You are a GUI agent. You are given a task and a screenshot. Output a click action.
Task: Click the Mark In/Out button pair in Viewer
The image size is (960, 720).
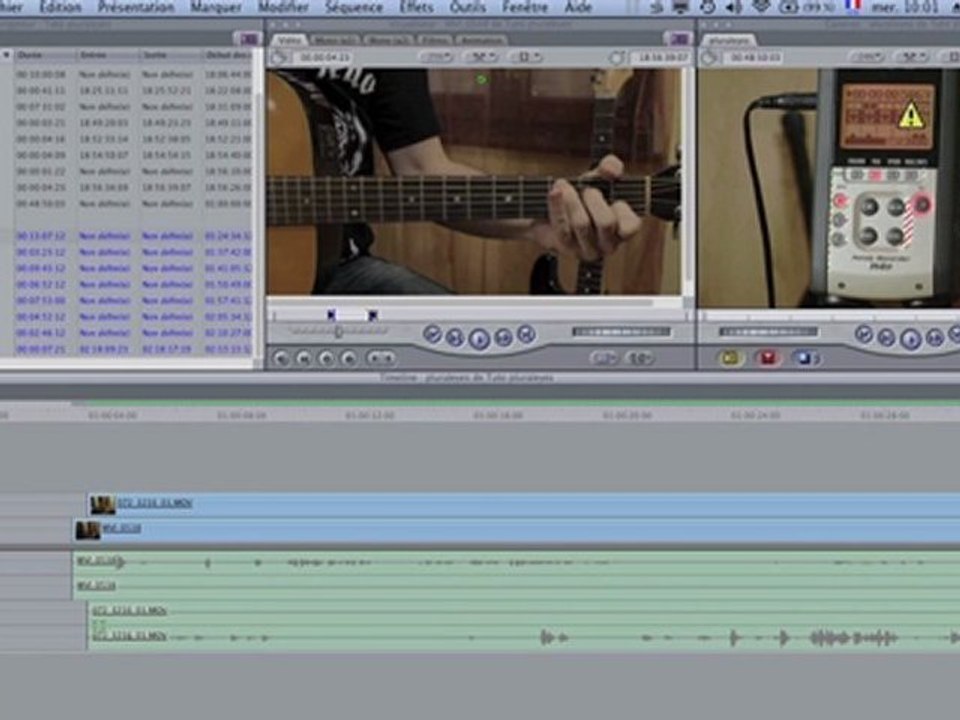381,358
